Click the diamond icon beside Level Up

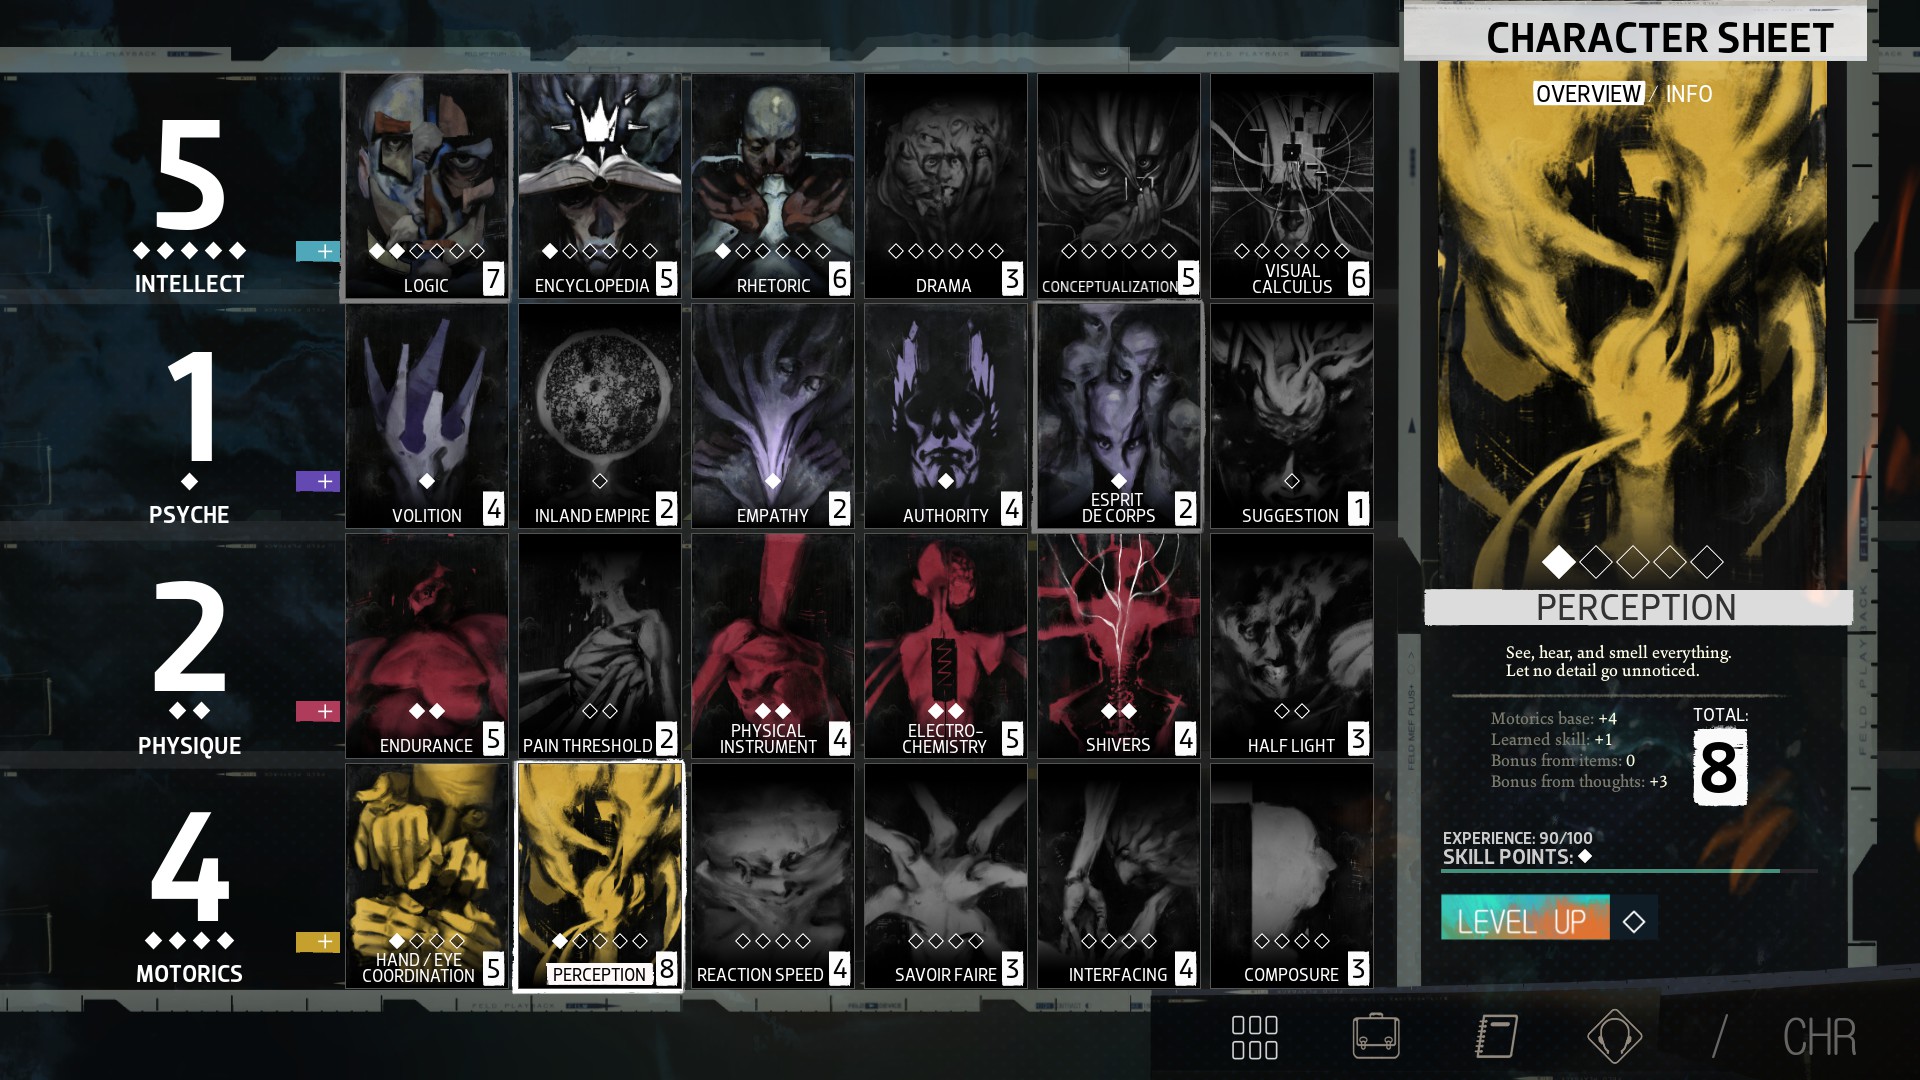click(1633, 921)
